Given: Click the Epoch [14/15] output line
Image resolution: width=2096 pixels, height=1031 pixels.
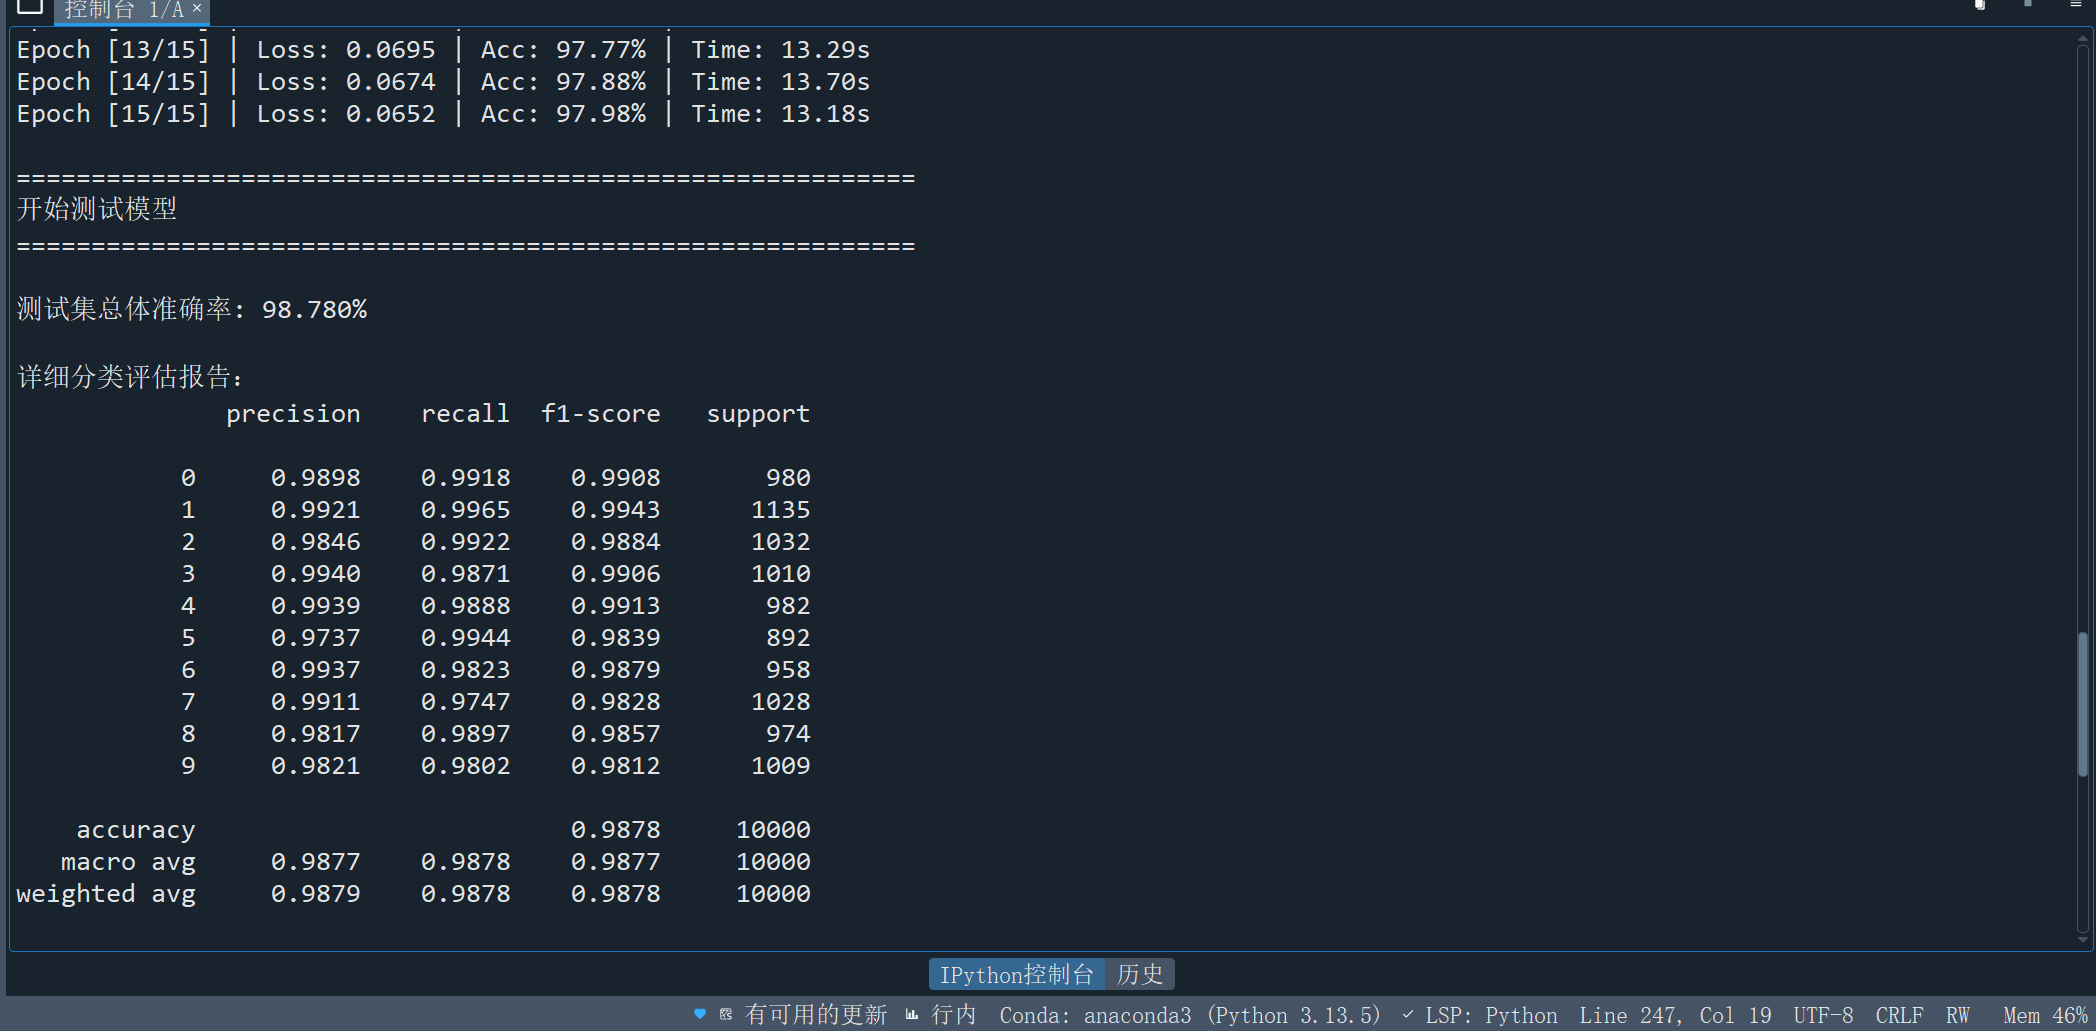Looking at the screenshot, I should point(443,82).
